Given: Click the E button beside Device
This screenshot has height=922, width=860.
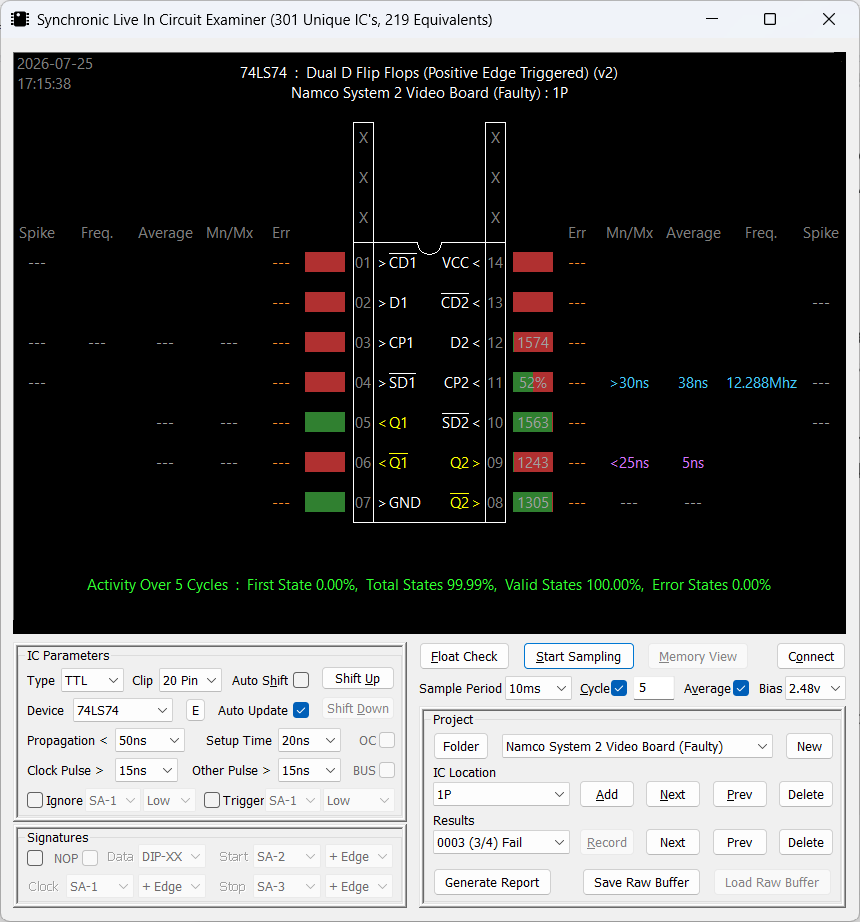Looking at the screenshot, I should (195, 710).
